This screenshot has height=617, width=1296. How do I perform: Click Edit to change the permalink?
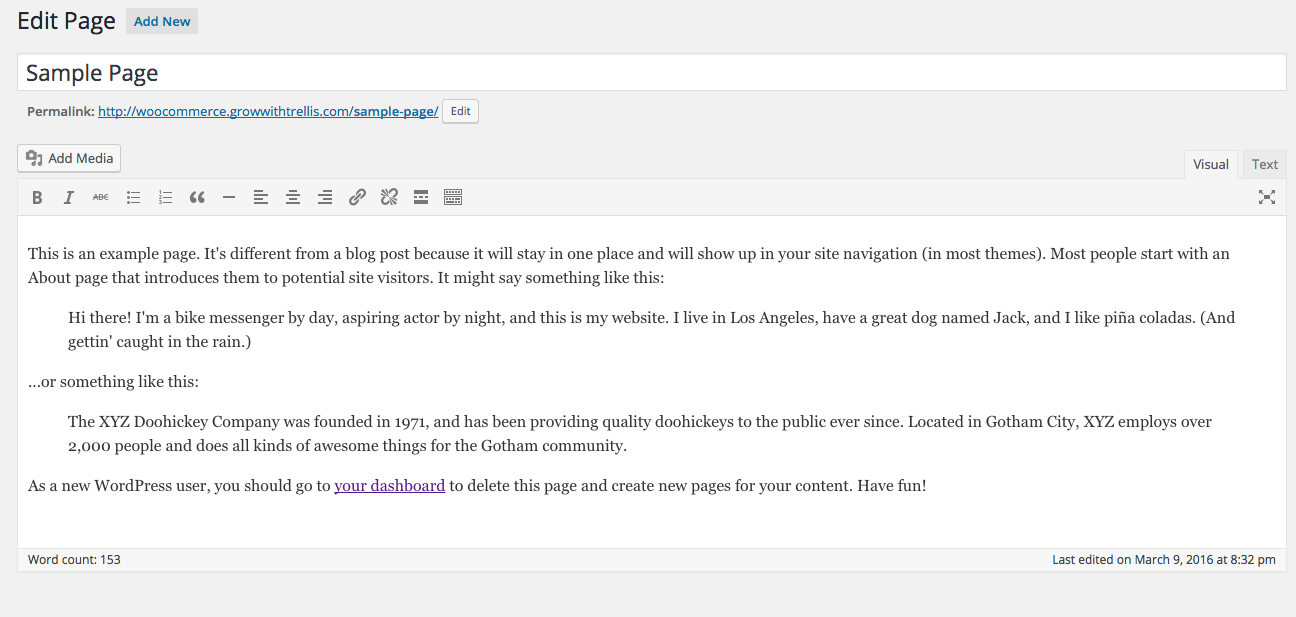(460, 111)
